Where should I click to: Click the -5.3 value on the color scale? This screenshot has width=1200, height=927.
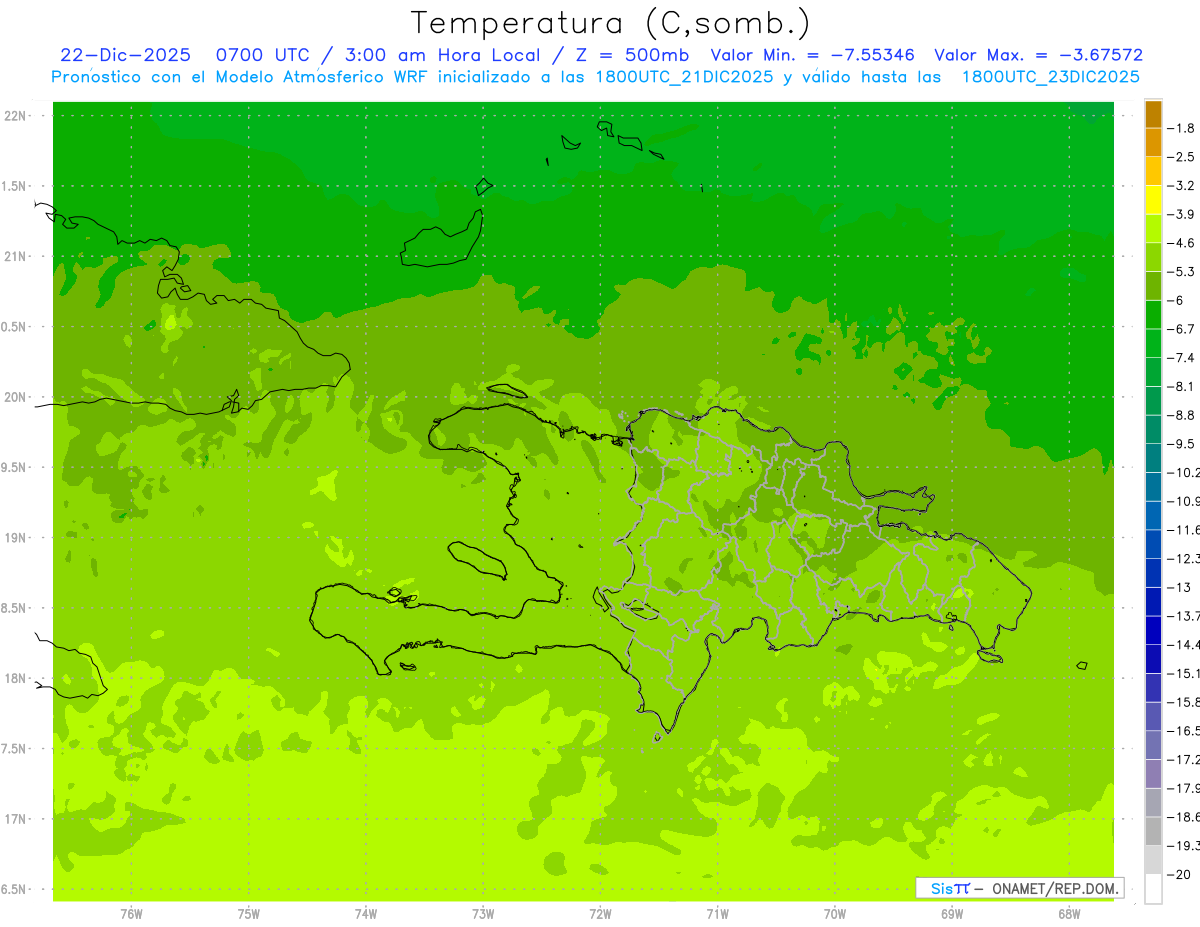[x=1182, y=271]
